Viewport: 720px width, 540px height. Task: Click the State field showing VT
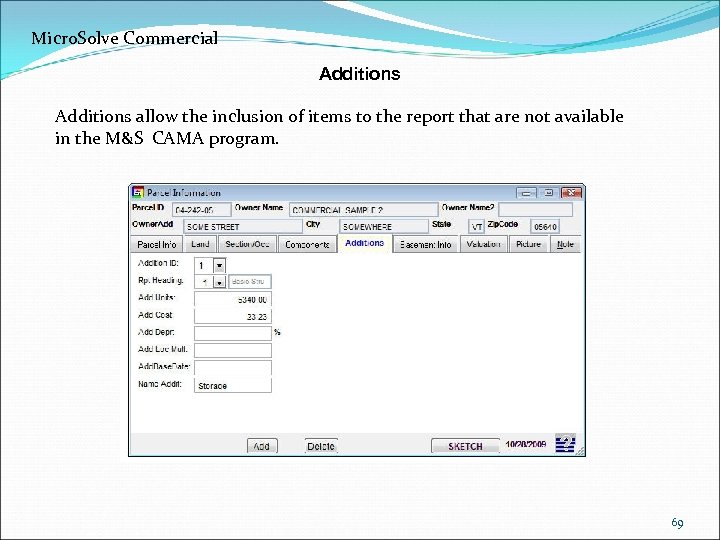point(476,226)
